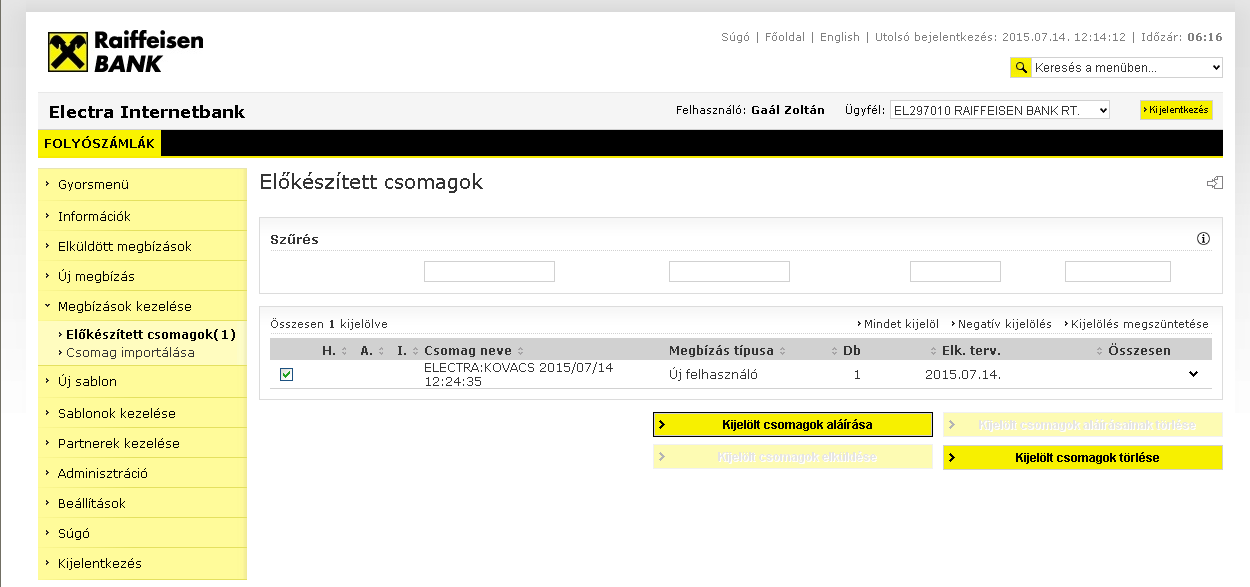1250x587 pixels.
Task: Click the Mindet kijelöl link
Action: click(x=901, y=324)
